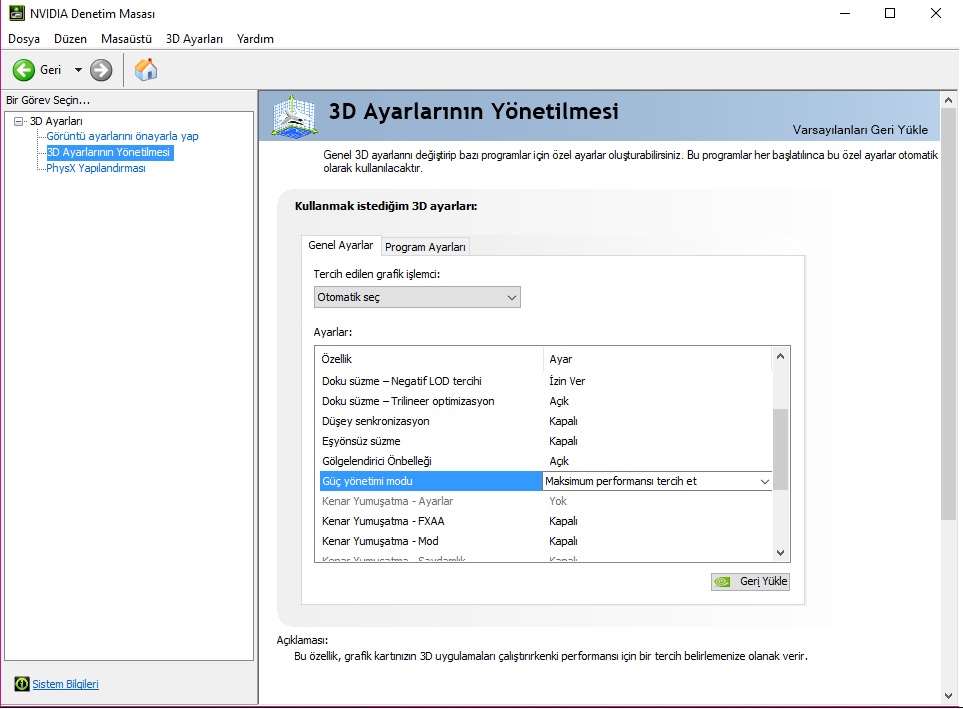Screen dimensions: 963x709
Task: Click the 3D settings header illustration icon
Action: coord(295,116)
